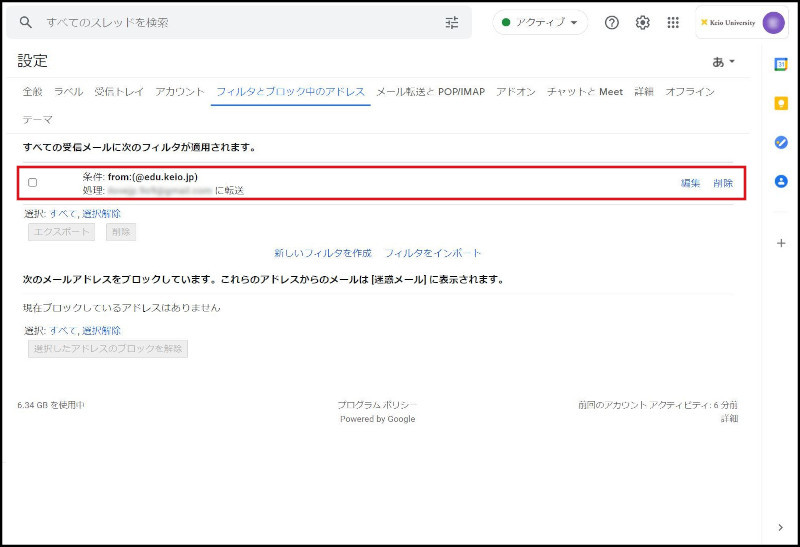Focus the mail search input field

[240, 22]
